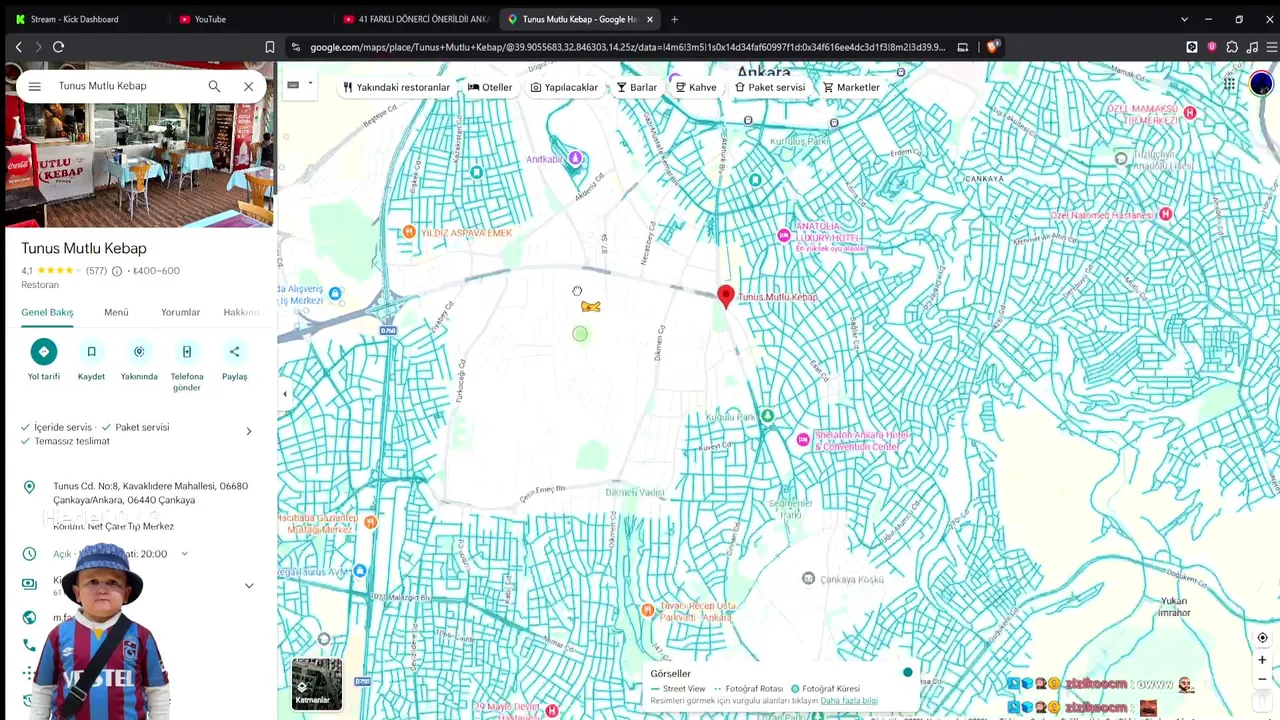Clear the Tunus Mutlu Kebap search
1280x720 pixels.
[249, 86]
